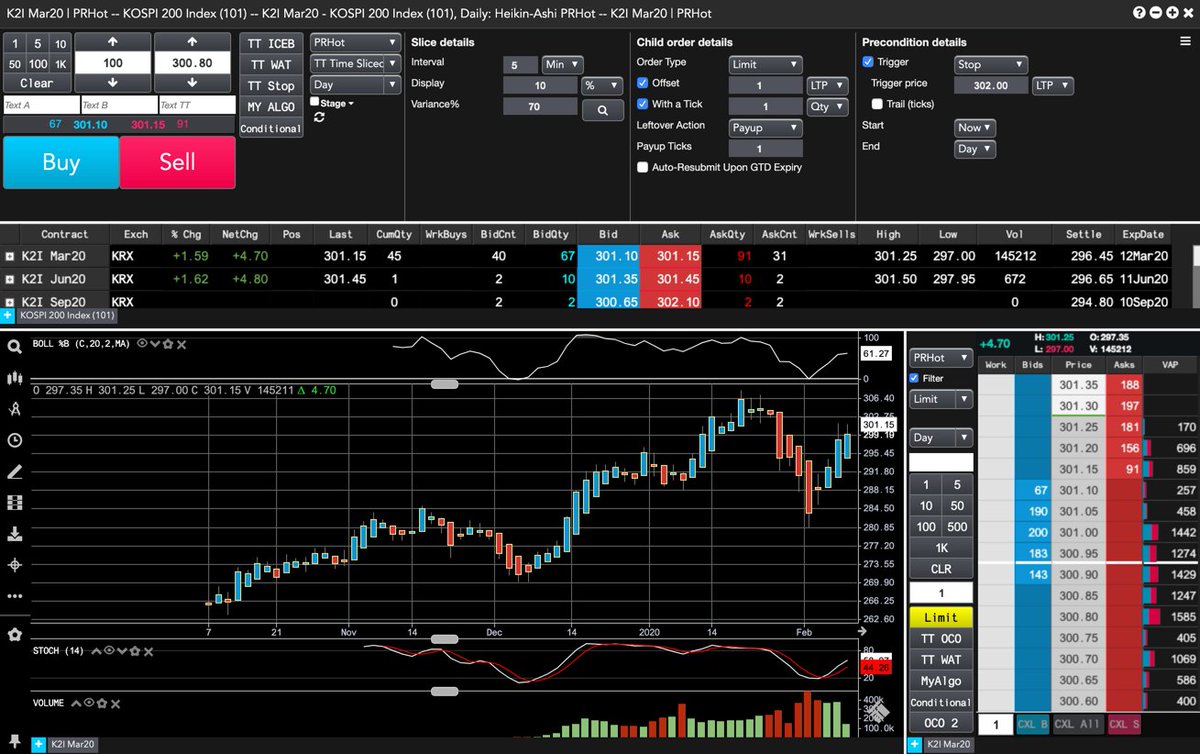Enable Auto-Resubmit Upon GTD Expiry
Viewport: 1200px width, 754px height.
[x=643, y=167]
